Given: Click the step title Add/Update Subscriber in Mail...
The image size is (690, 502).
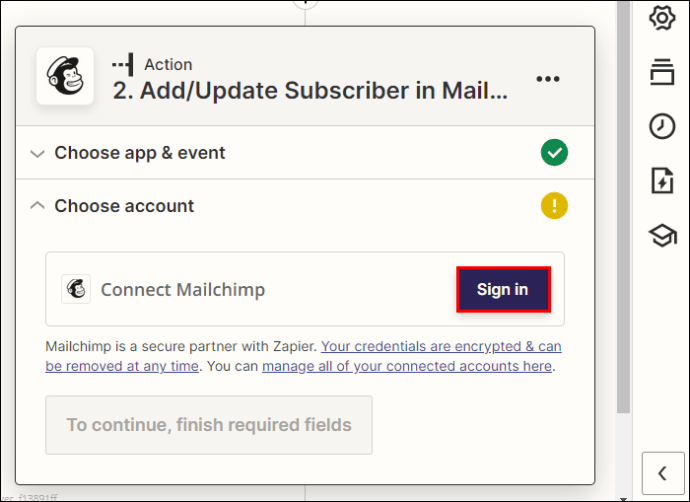Looking at the screenshot, I should 310,91.
